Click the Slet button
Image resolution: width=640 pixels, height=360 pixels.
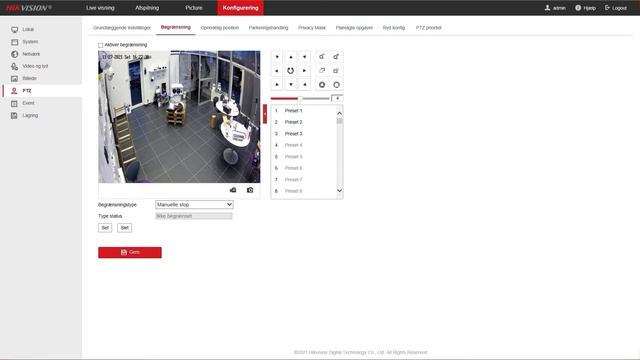tap(124, 228)
